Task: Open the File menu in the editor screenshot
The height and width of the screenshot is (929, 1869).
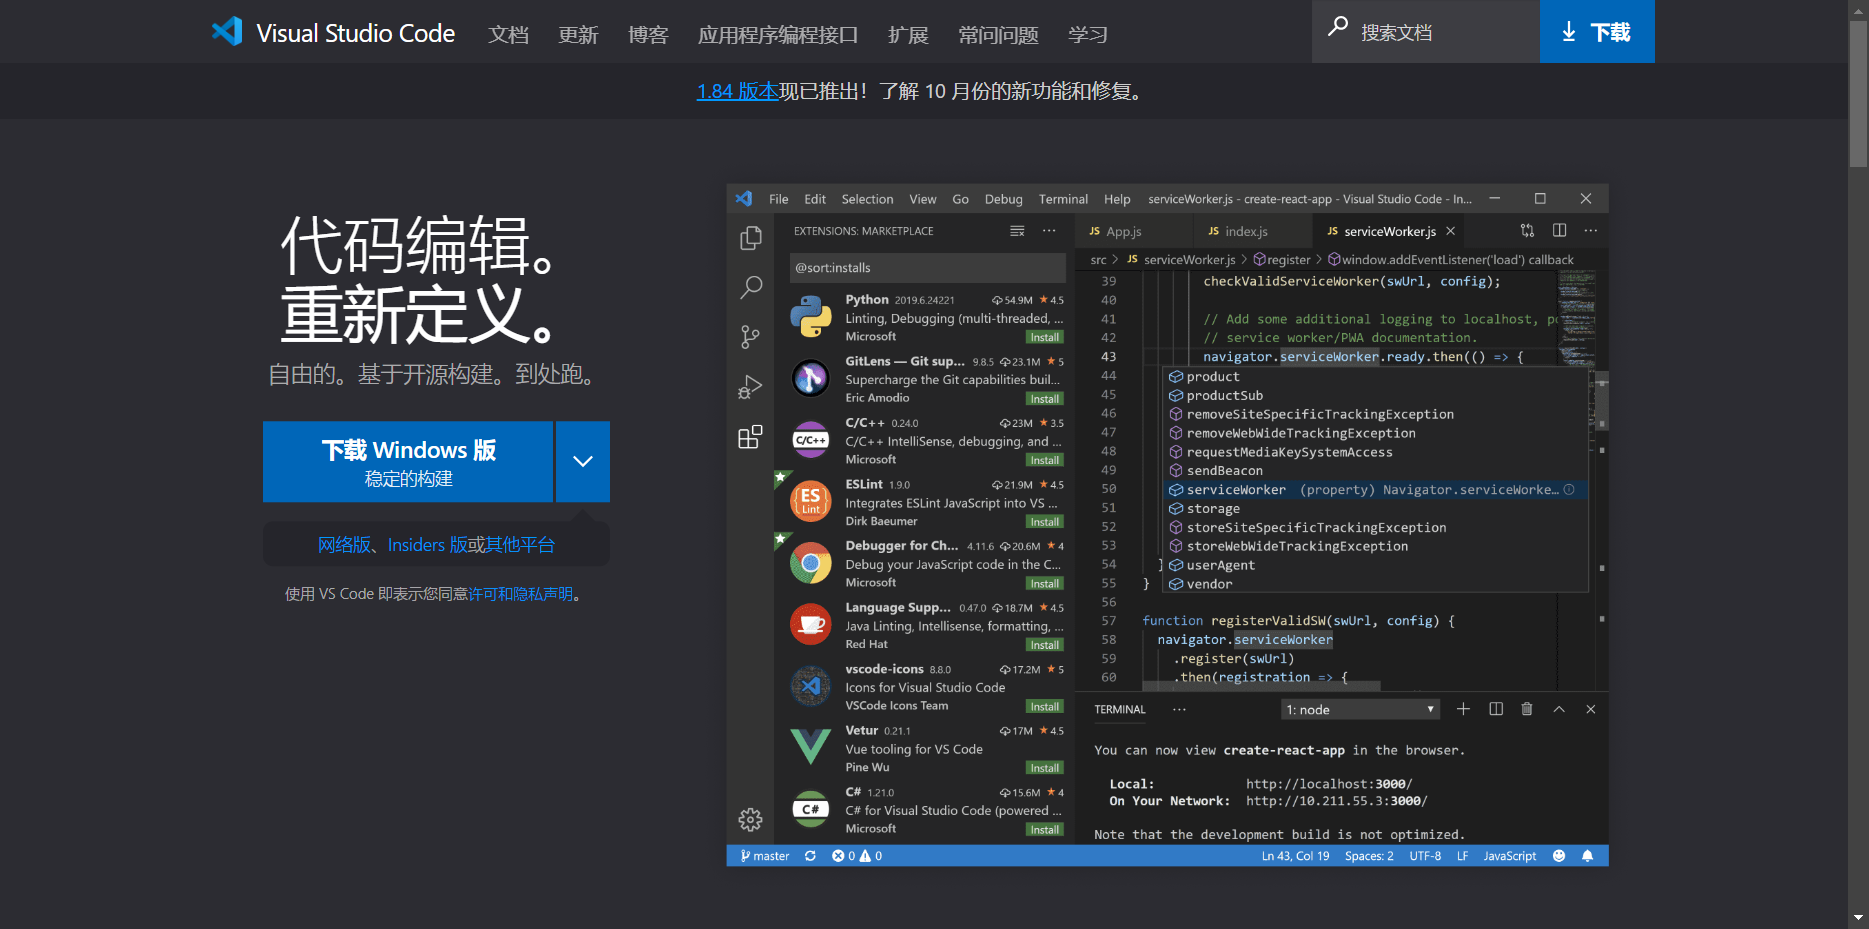Action: tap(779, 199)
